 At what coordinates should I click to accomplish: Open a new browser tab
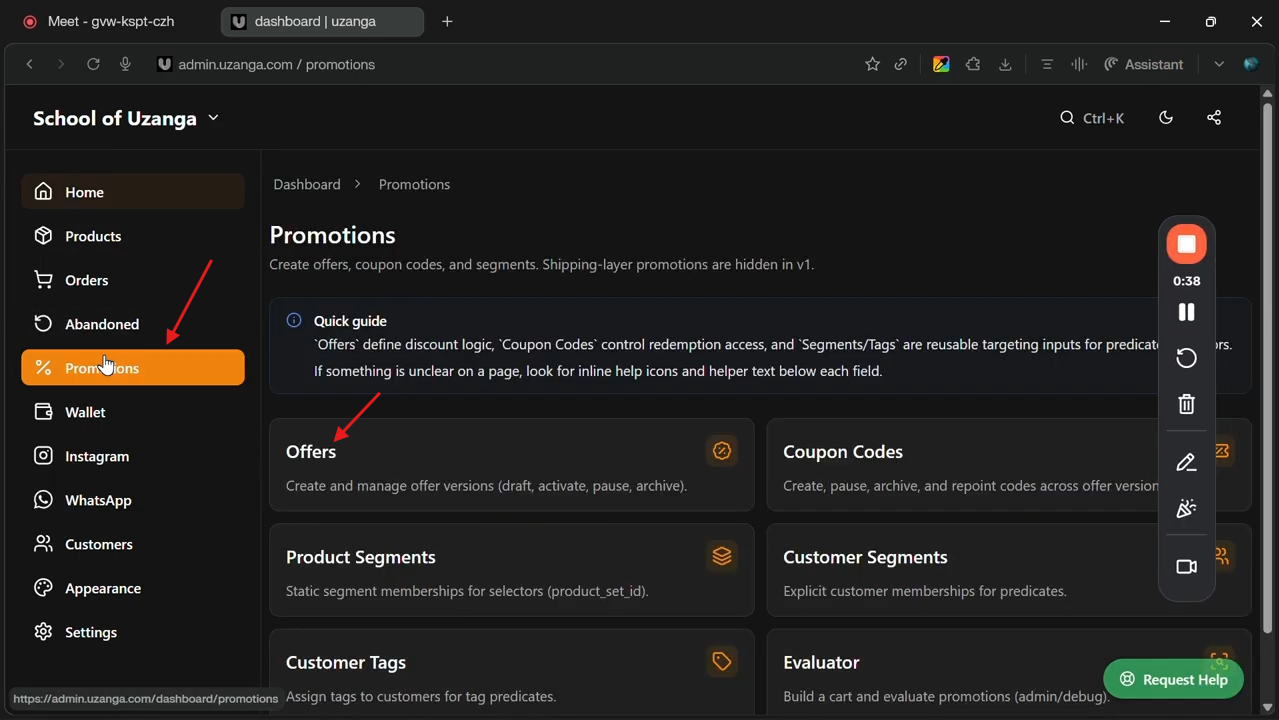pos(447,21)
